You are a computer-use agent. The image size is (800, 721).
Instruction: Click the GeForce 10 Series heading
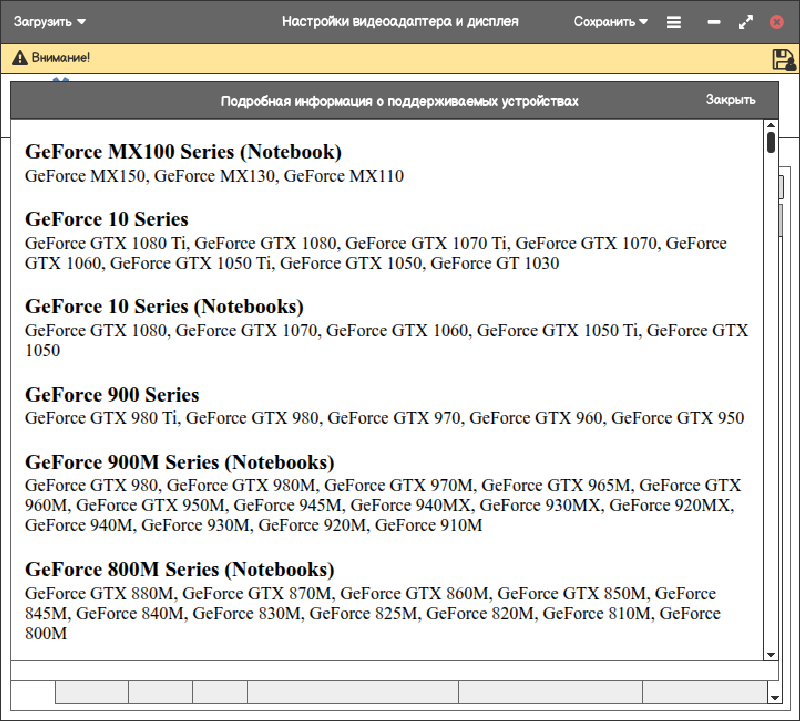point(107,219)
